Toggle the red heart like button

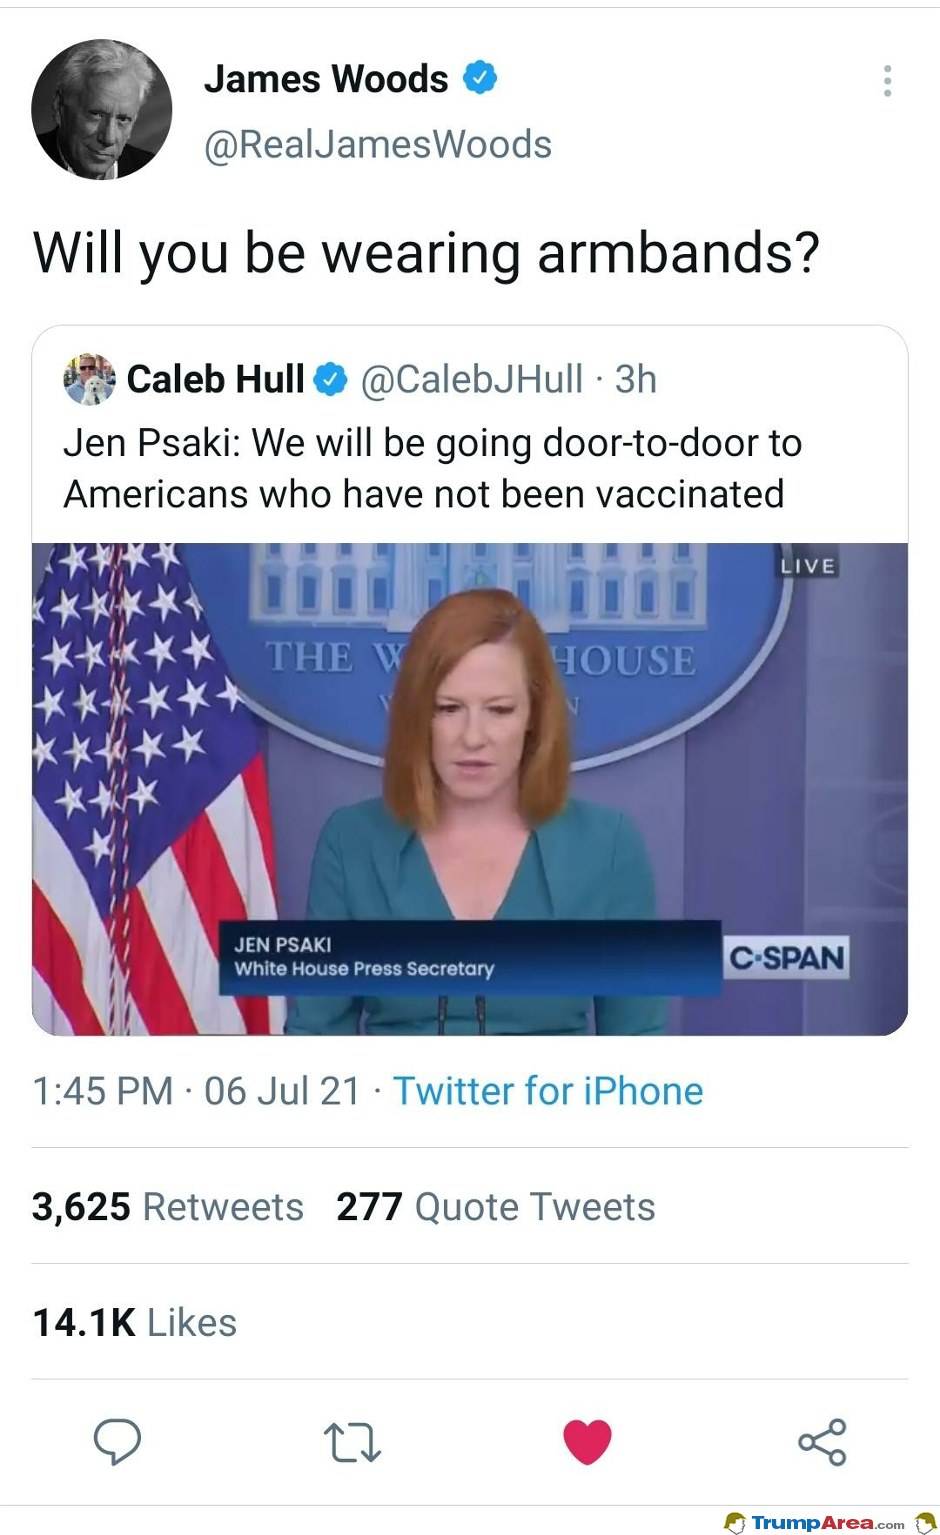587,1442
